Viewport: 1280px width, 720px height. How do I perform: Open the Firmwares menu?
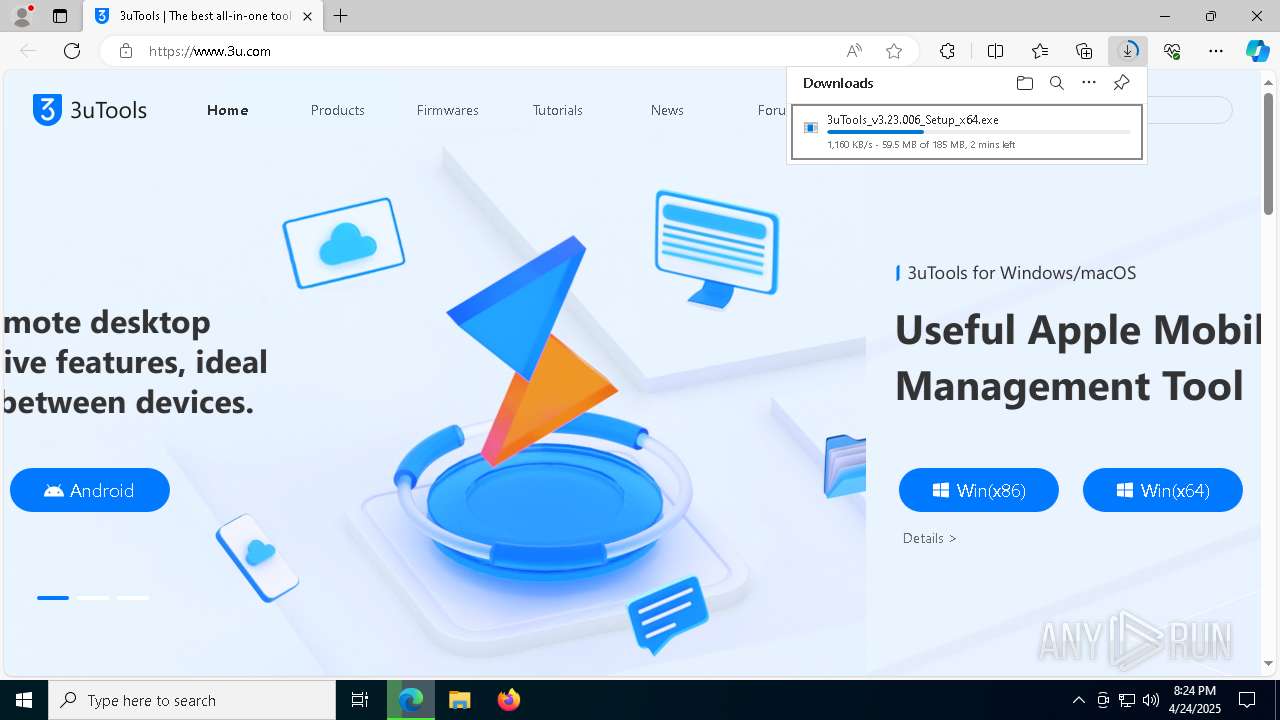pos(447,110)
